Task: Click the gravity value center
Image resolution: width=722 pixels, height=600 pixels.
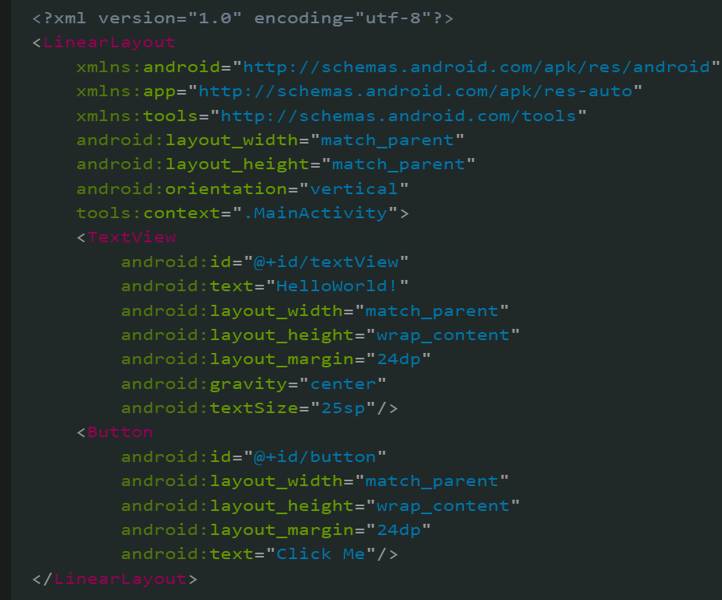Action: (x=343, y=384)
